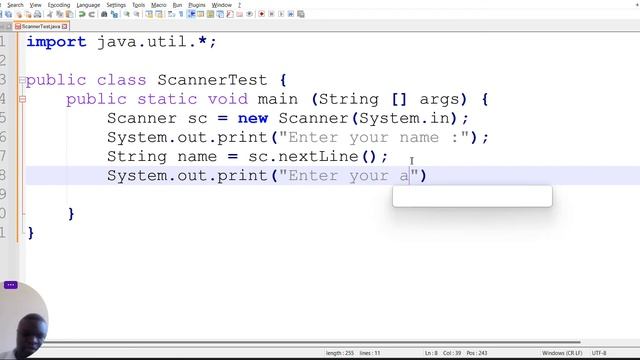Open the ? help menu
The height and width of the screenshot is (360, 640).
coord(239,5)
